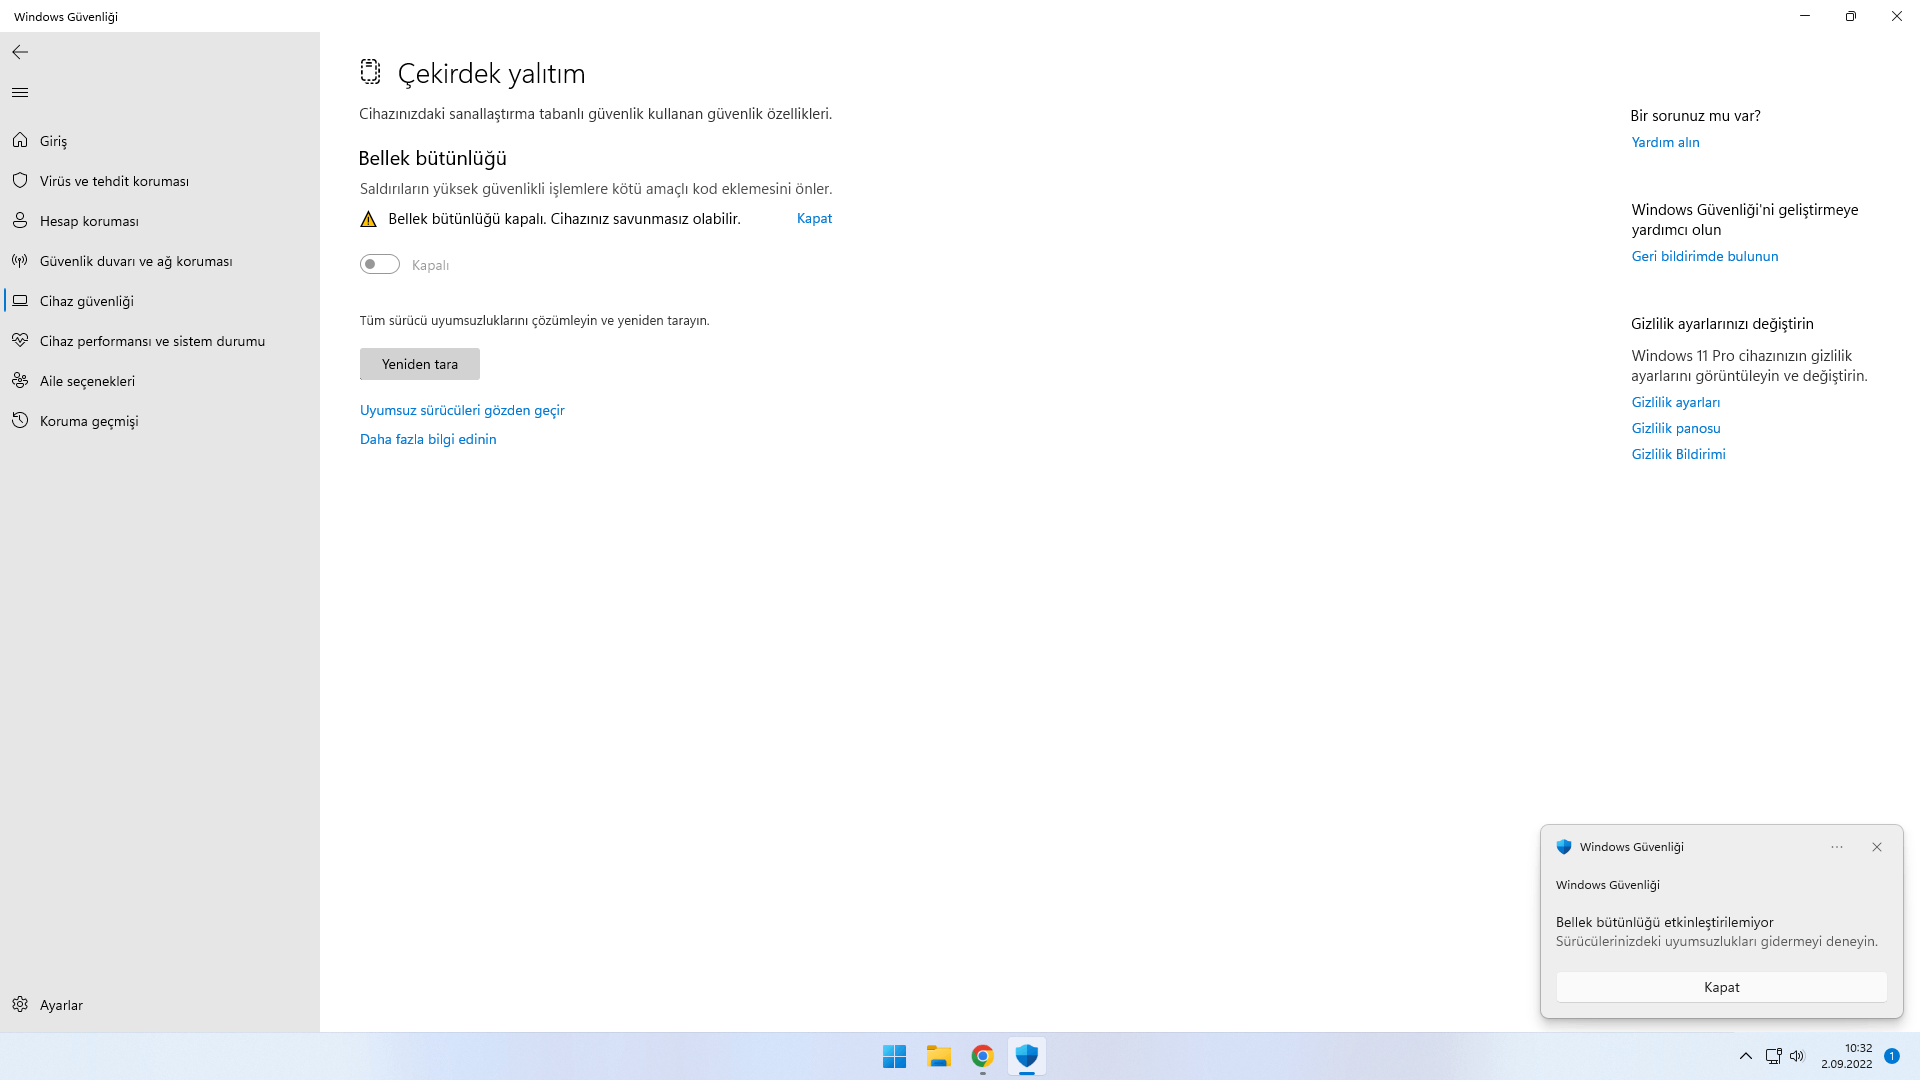This screenshot has height=1080, width=1920.
Task: Open Gizlilik ayarları link
Action: point(1676,402)
